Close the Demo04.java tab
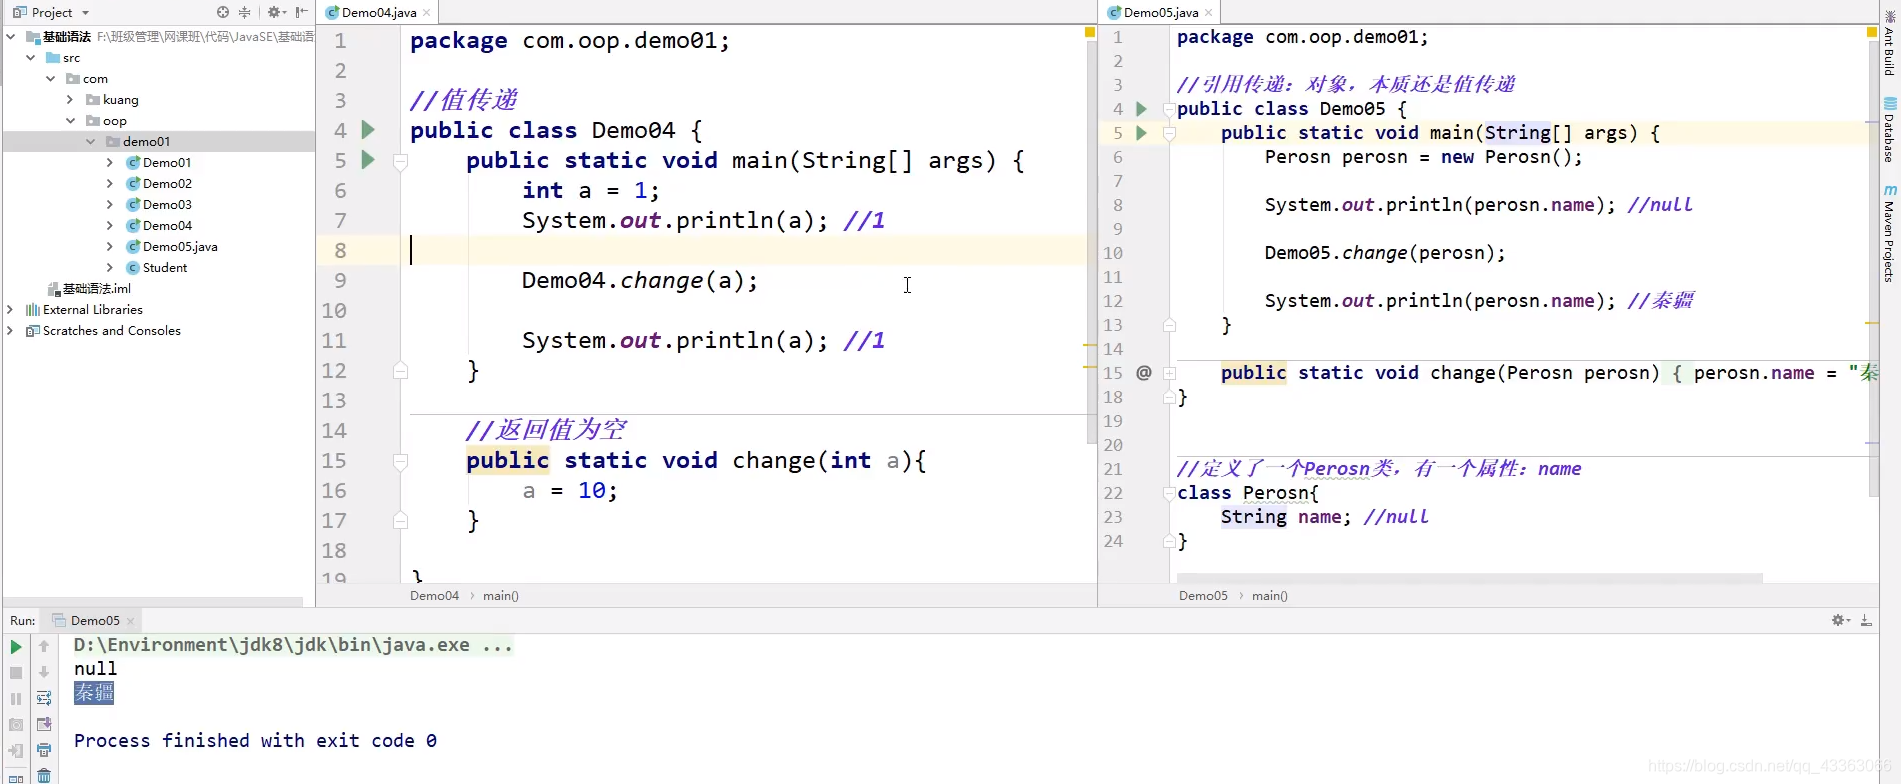This screenshot has width=1901, height=784. pos(427,13)
